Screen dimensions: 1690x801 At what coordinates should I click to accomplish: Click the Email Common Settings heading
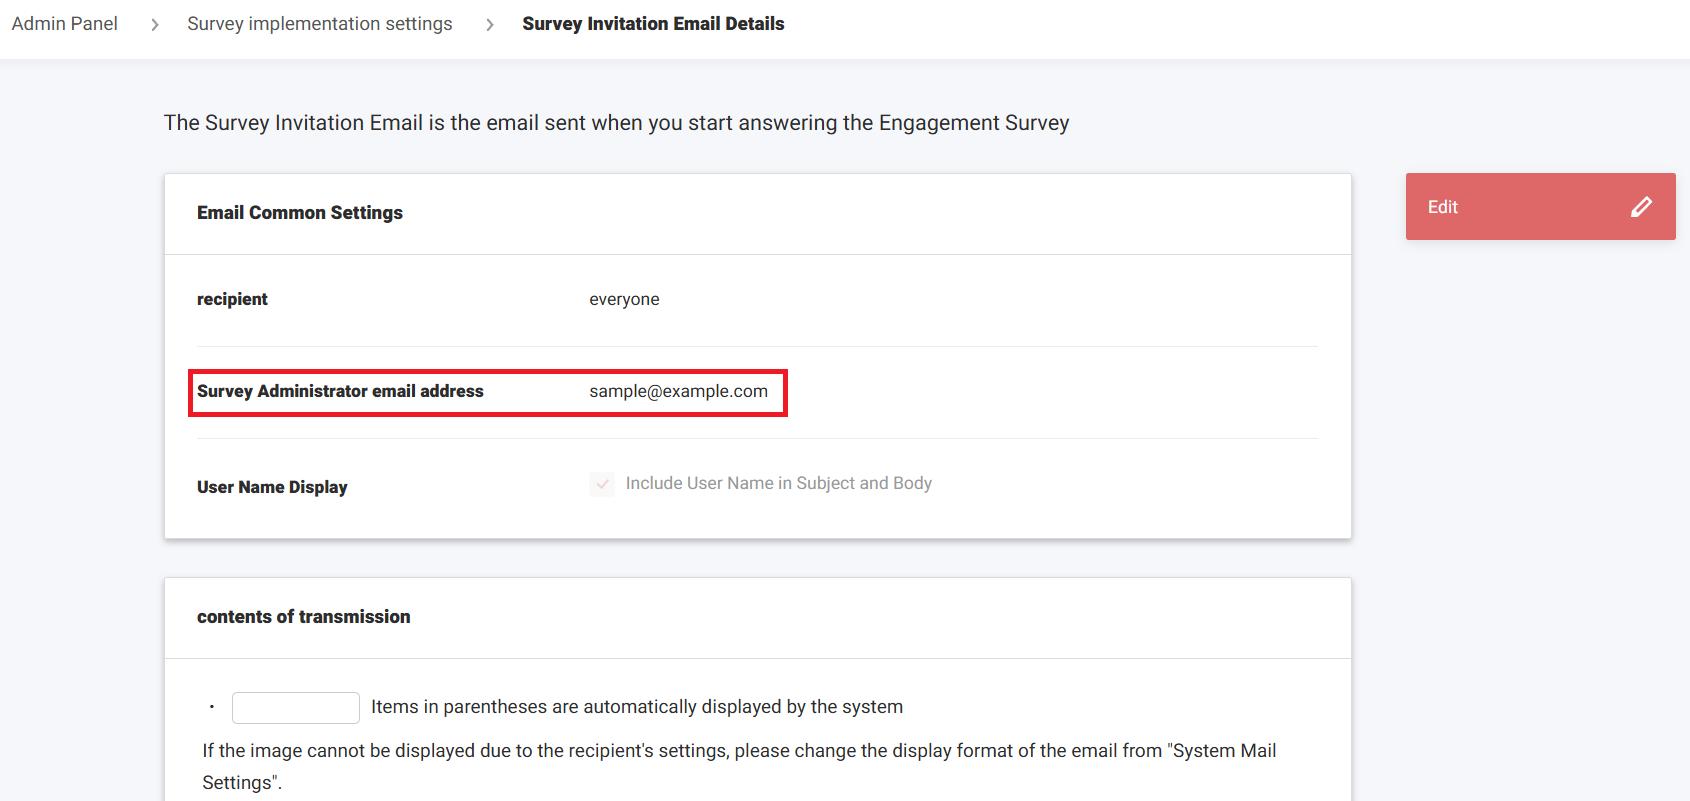click(x=299, y=212)
